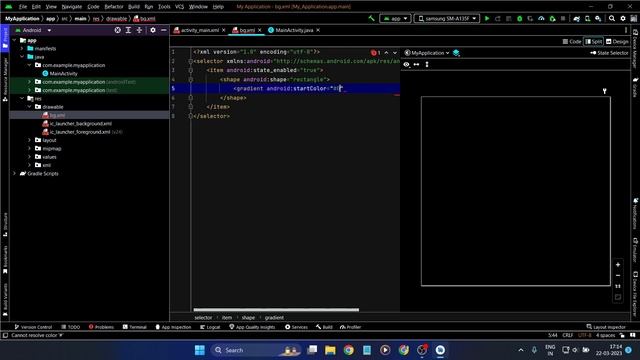Collapse the java folder
This screenshot has height=360, width=640.
coord(22,57)
